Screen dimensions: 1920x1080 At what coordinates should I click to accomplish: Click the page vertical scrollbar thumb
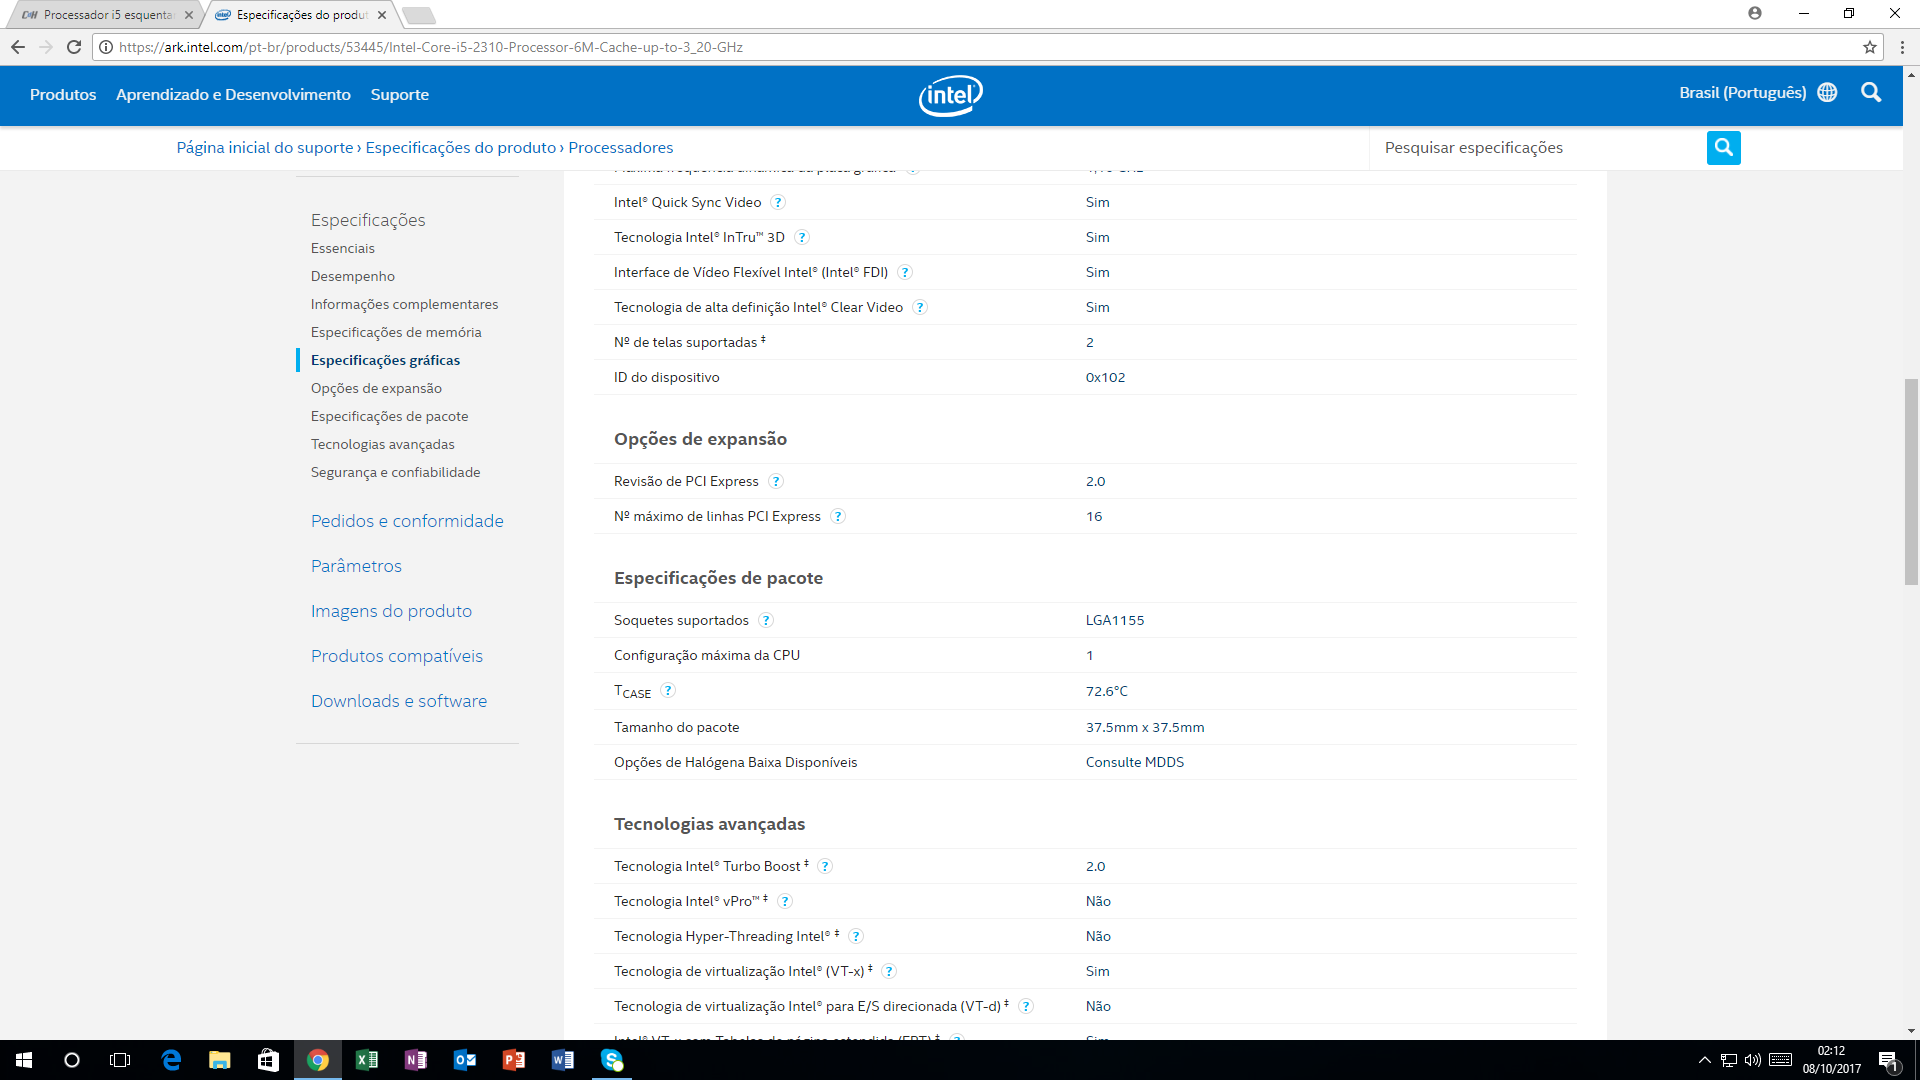(x=1911, y=482)
